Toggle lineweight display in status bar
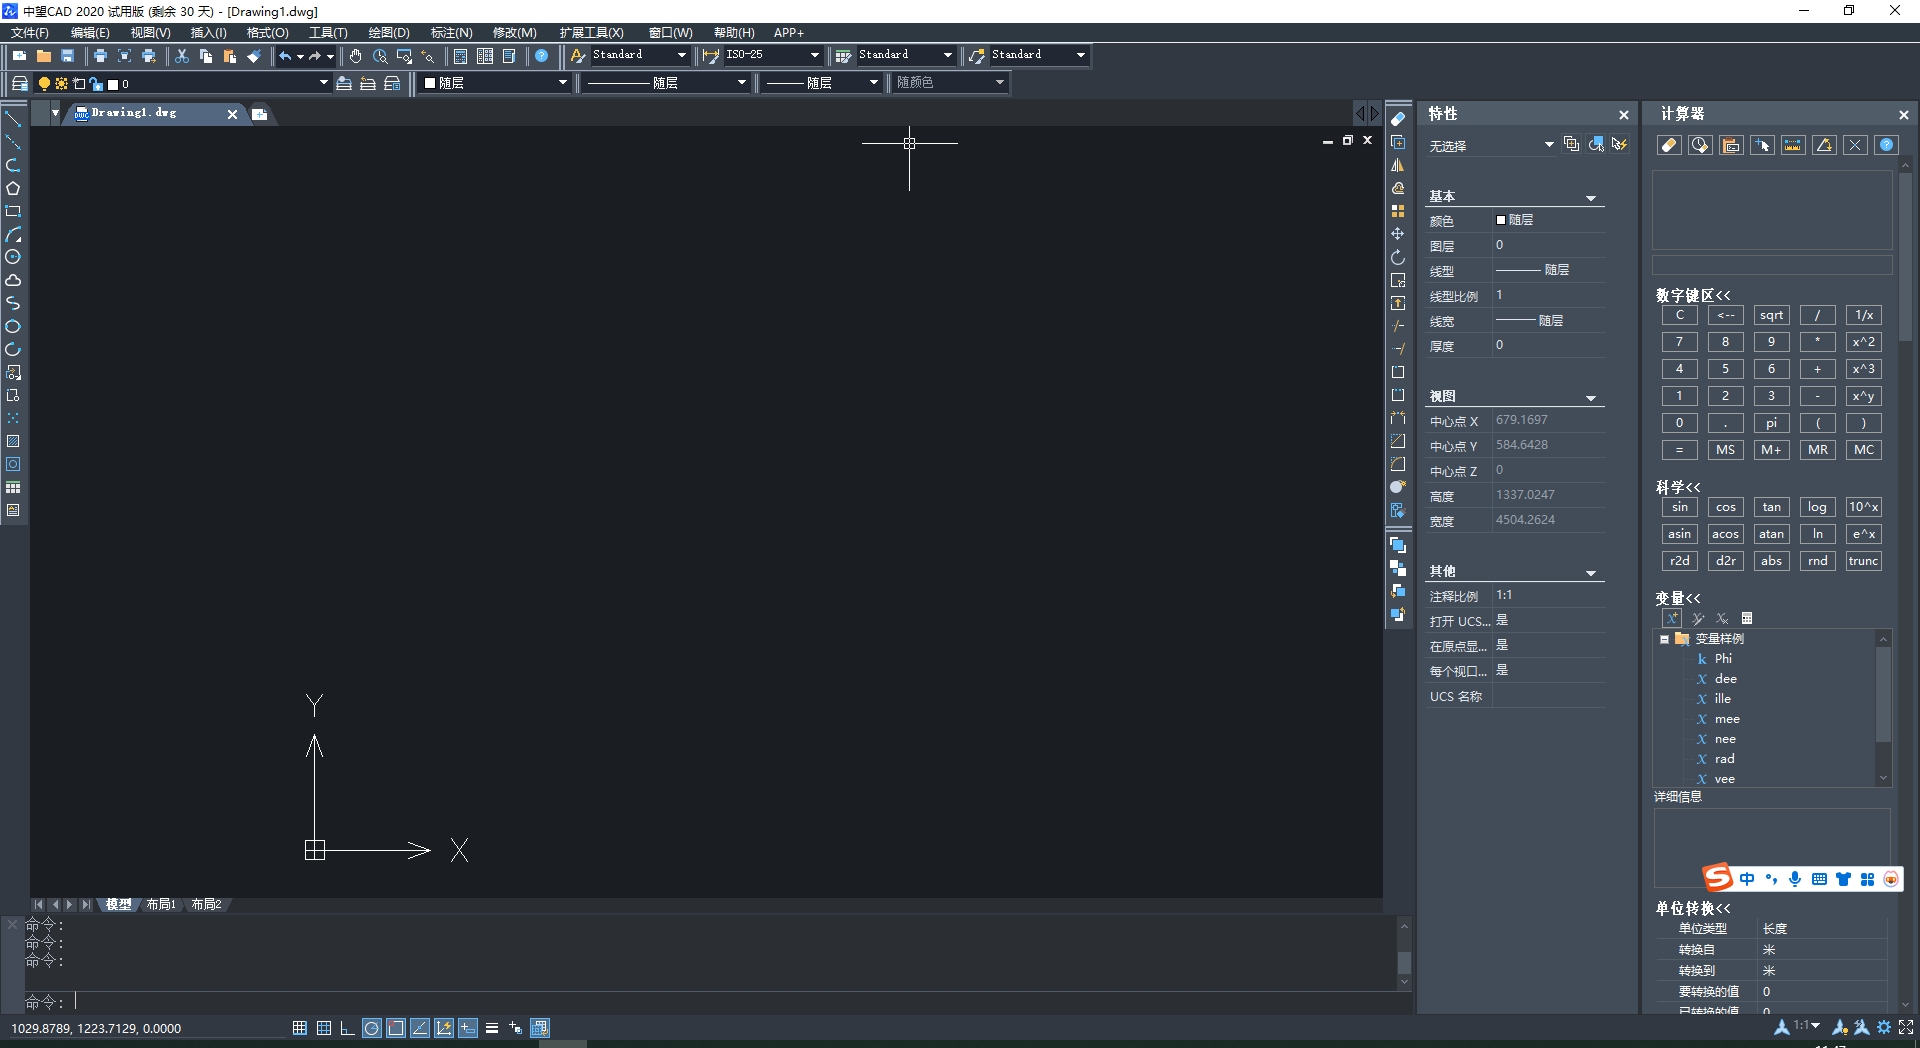 [x=491, y=1028]
